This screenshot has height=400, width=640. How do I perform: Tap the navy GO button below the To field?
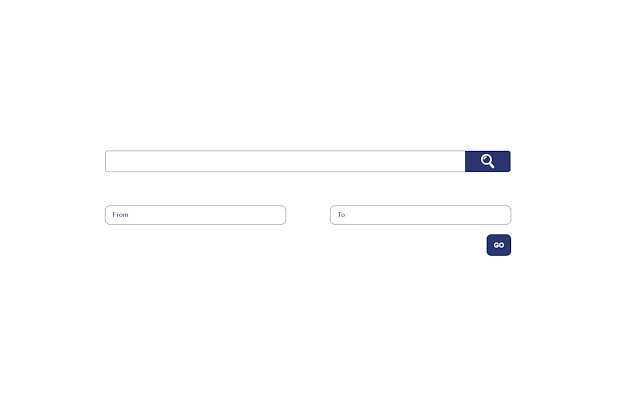498,245
